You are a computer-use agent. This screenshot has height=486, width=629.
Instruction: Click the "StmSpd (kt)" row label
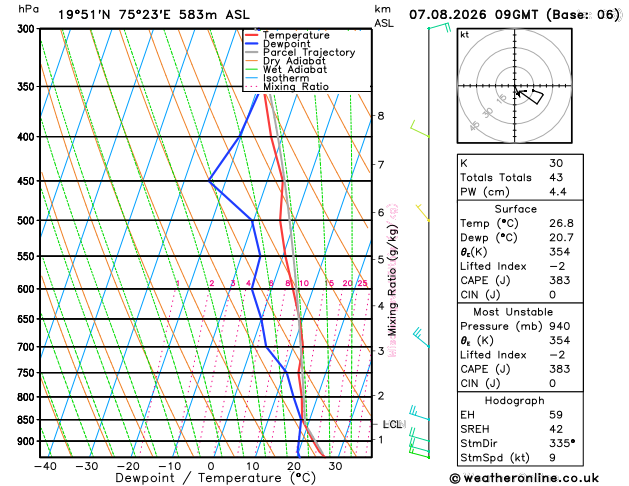coord(495,458)
